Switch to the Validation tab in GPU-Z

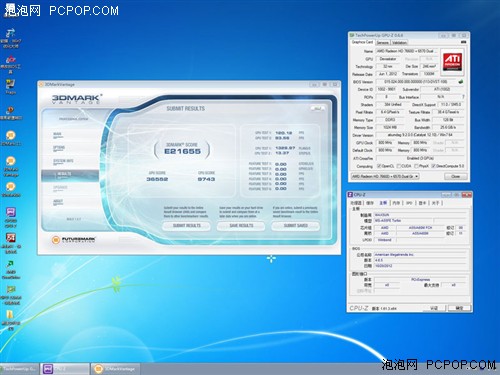(x=399, y=43)
